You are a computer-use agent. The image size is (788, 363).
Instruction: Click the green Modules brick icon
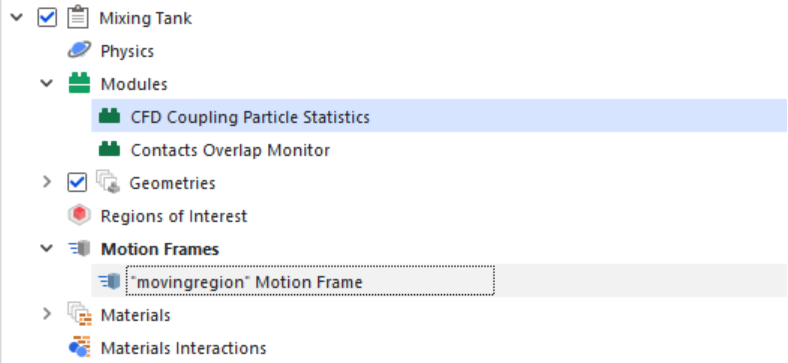coord(79,83)
